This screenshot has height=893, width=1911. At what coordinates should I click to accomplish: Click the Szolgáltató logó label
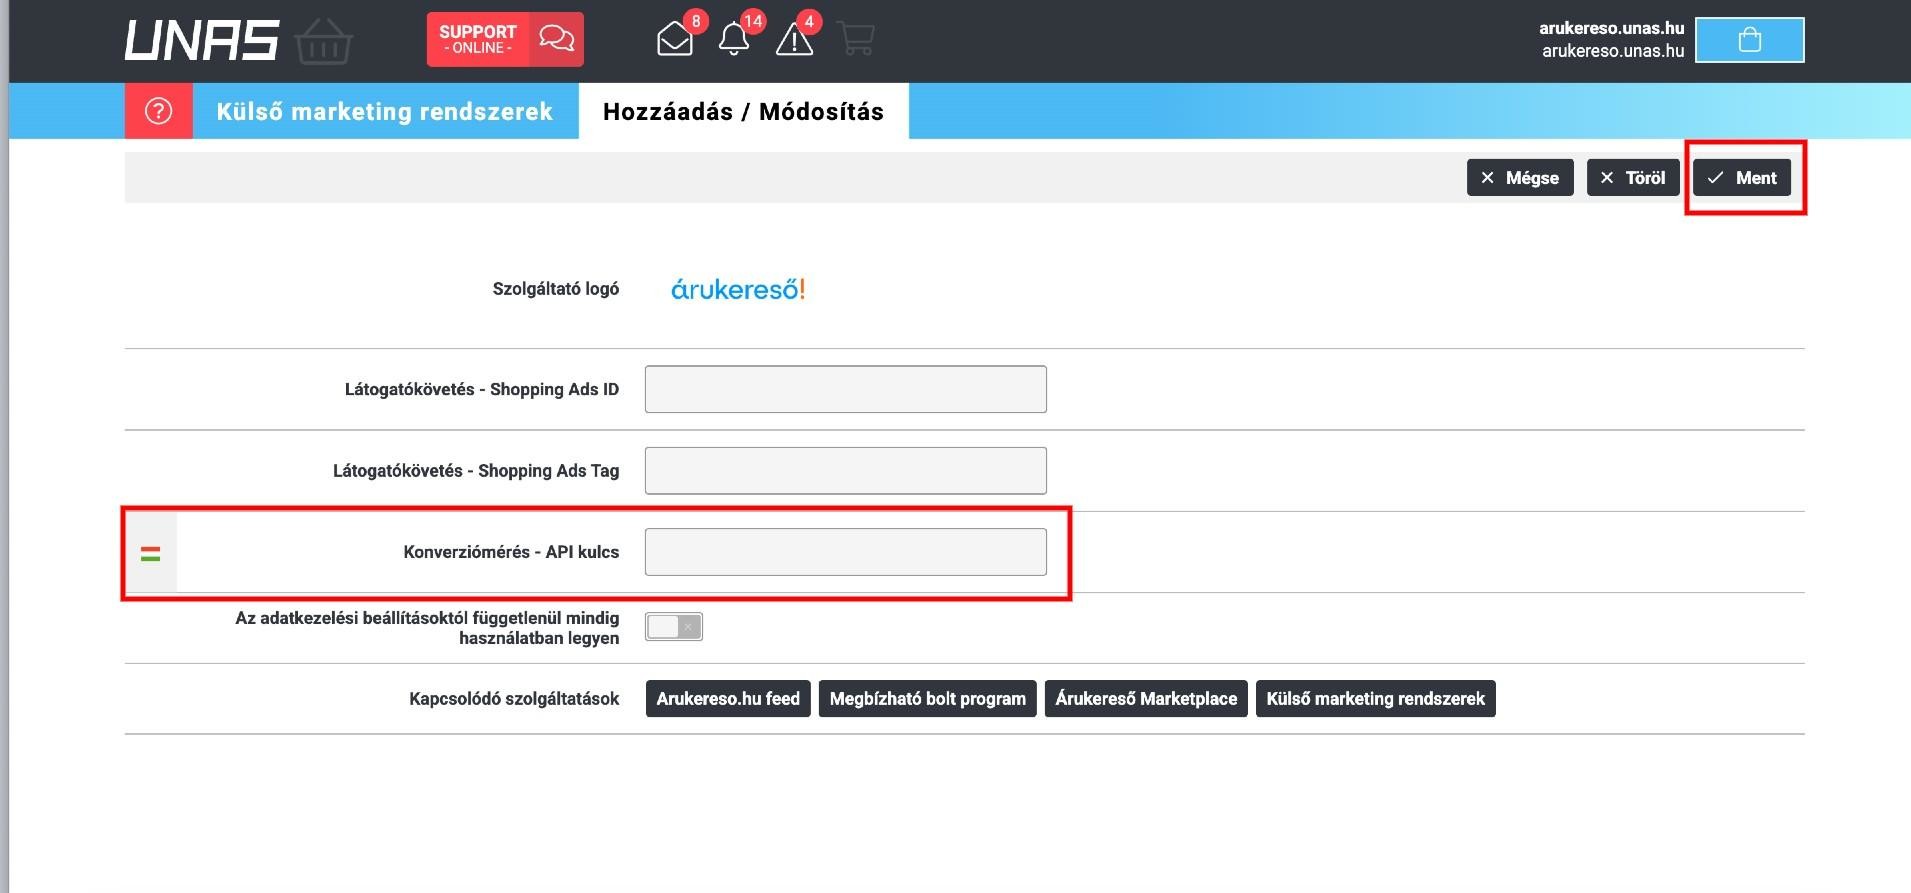(x=556, y=289)
